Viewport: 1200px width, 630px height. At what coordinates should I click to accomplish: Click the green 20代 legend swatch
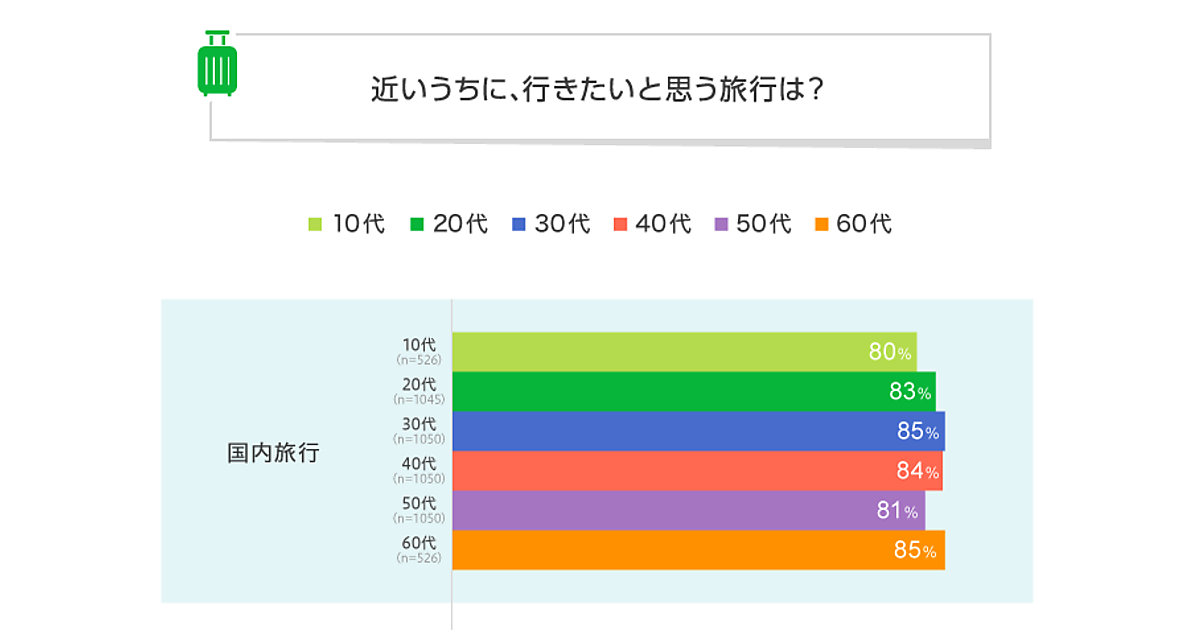coord(417,224)
